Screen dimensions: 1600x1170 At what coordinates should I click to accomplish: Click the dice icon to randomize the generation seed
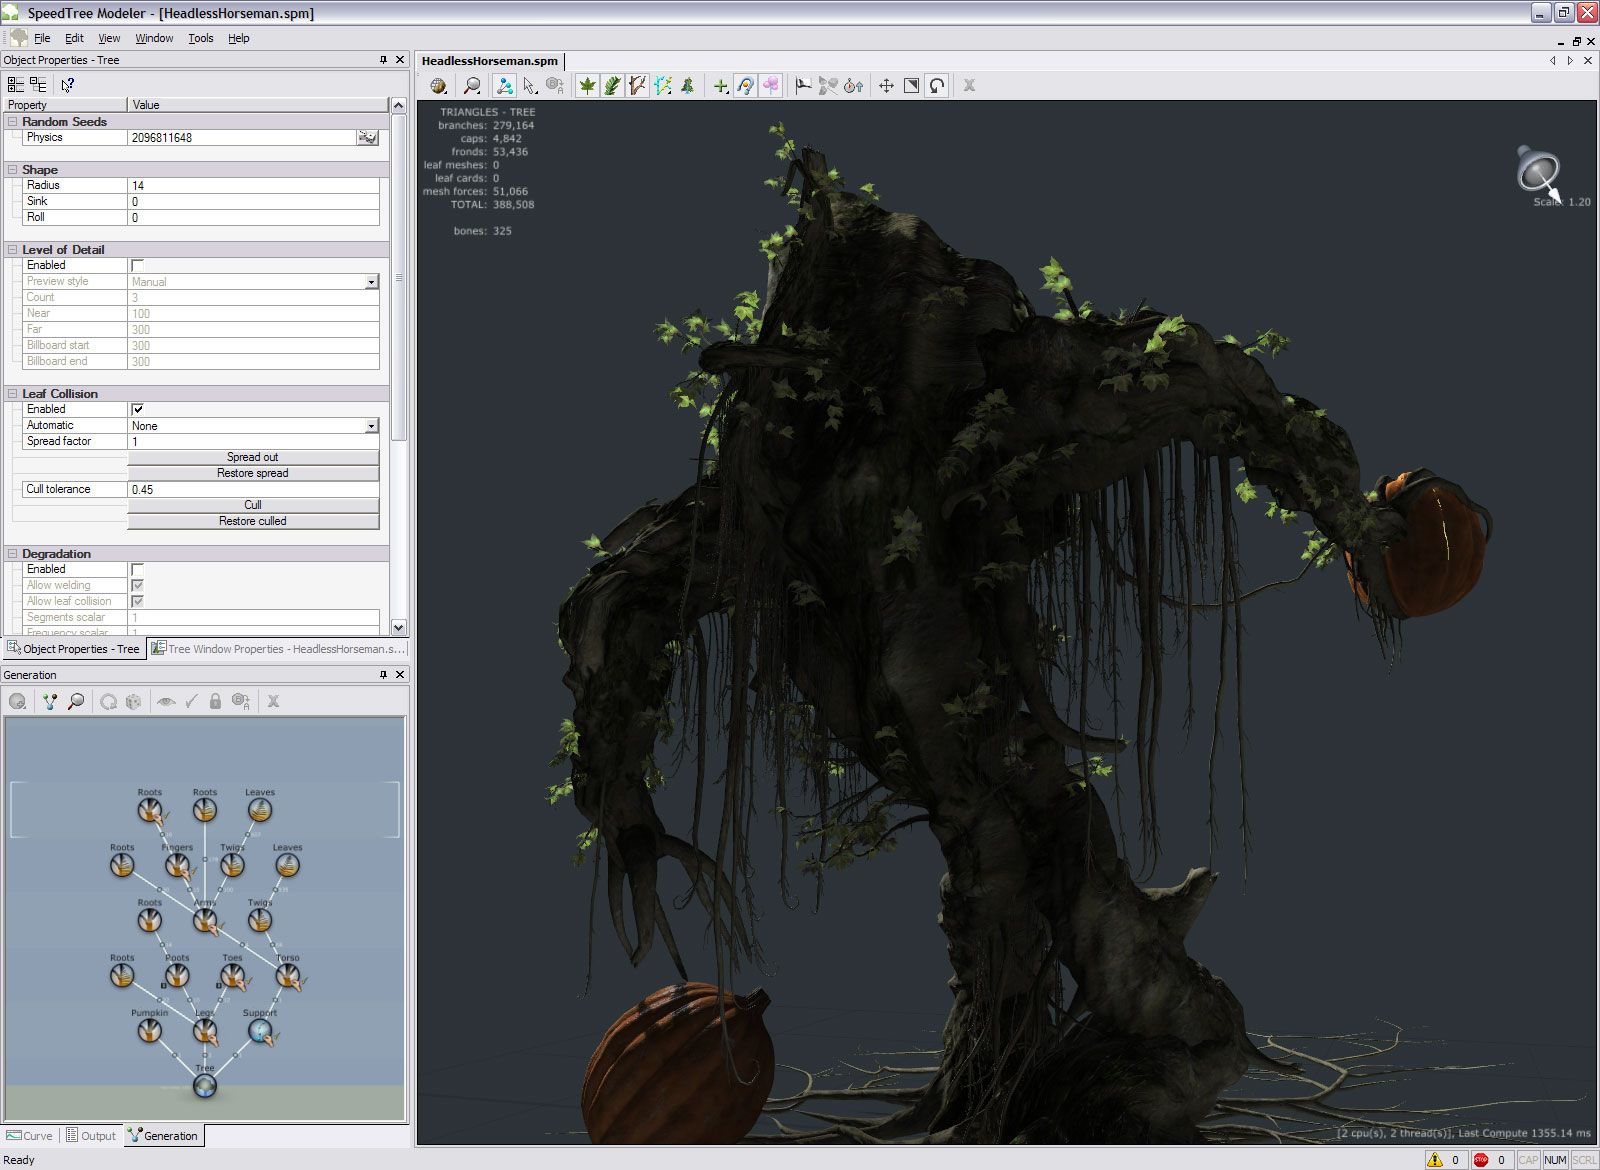(134, 702)
